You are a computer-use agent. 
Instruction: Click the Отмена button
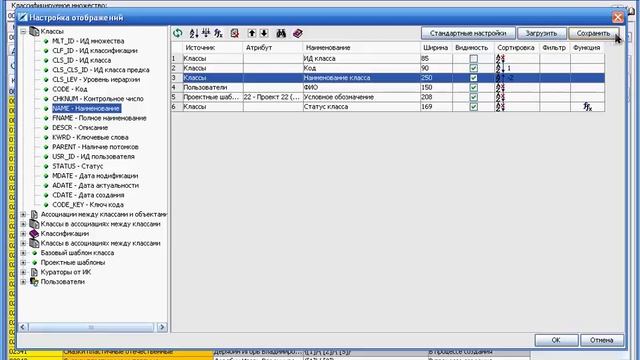tap(602, 340)
